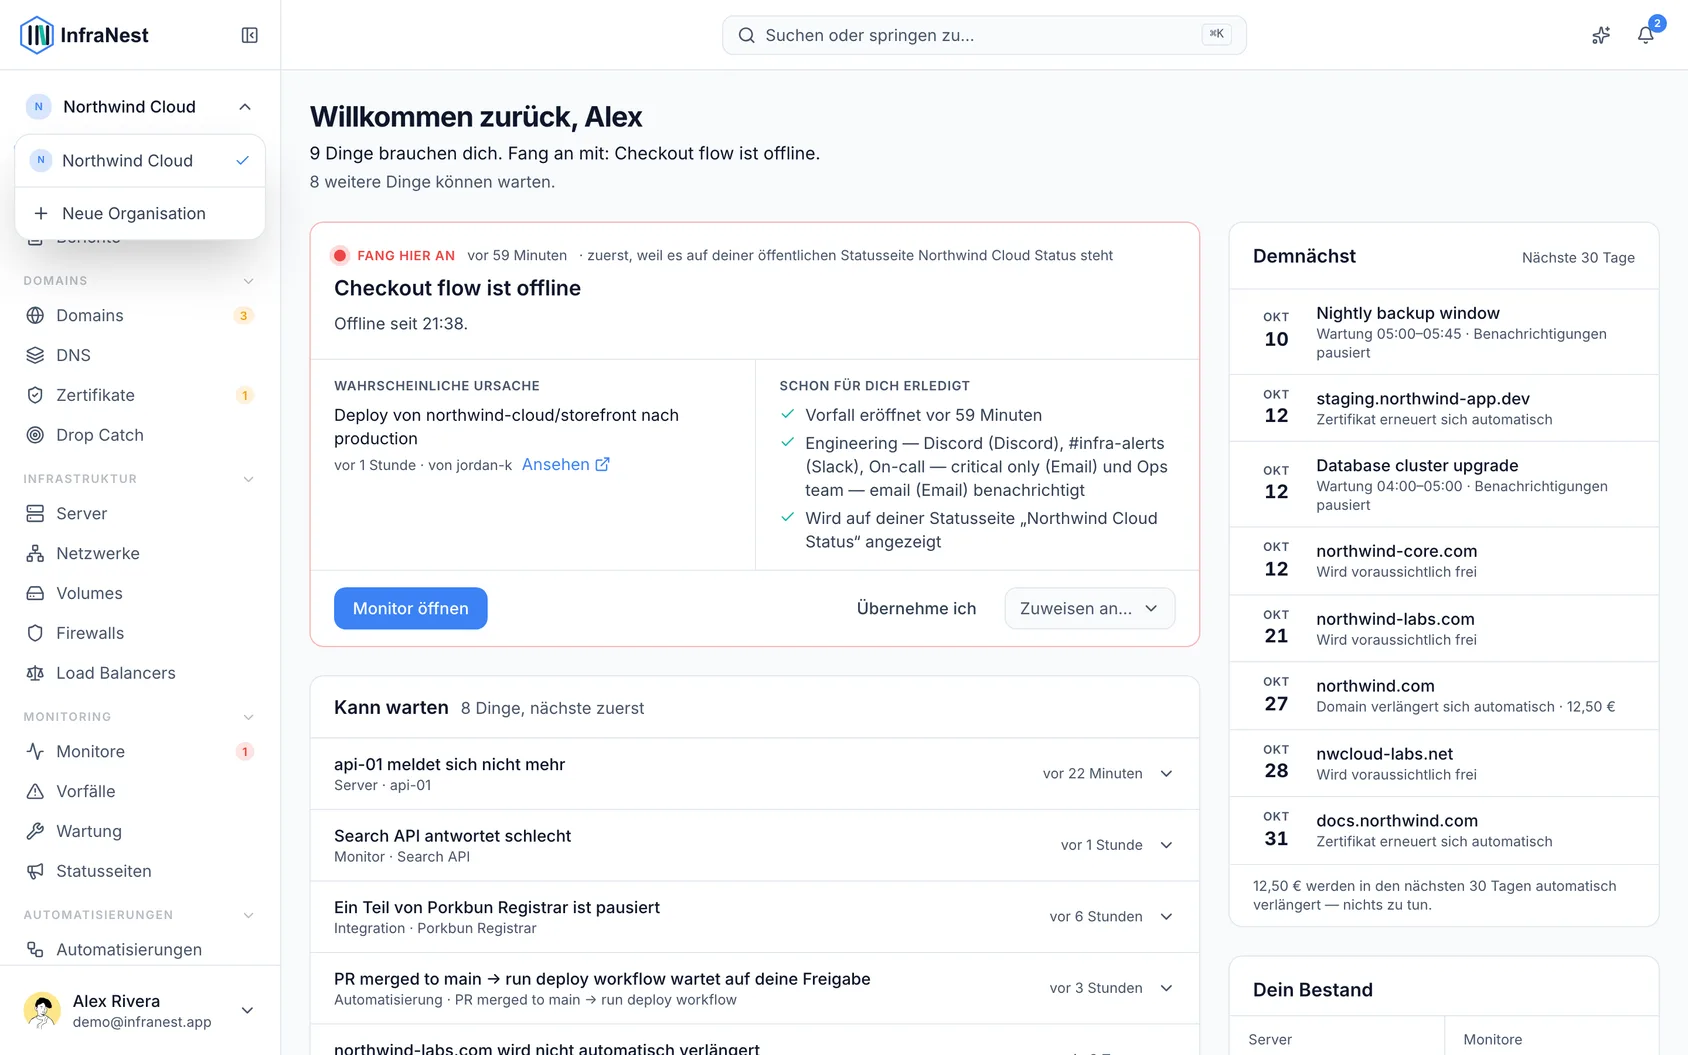Open DNS via layers icon
The width and height of the screenshot is (1688, 1055).
35,355
